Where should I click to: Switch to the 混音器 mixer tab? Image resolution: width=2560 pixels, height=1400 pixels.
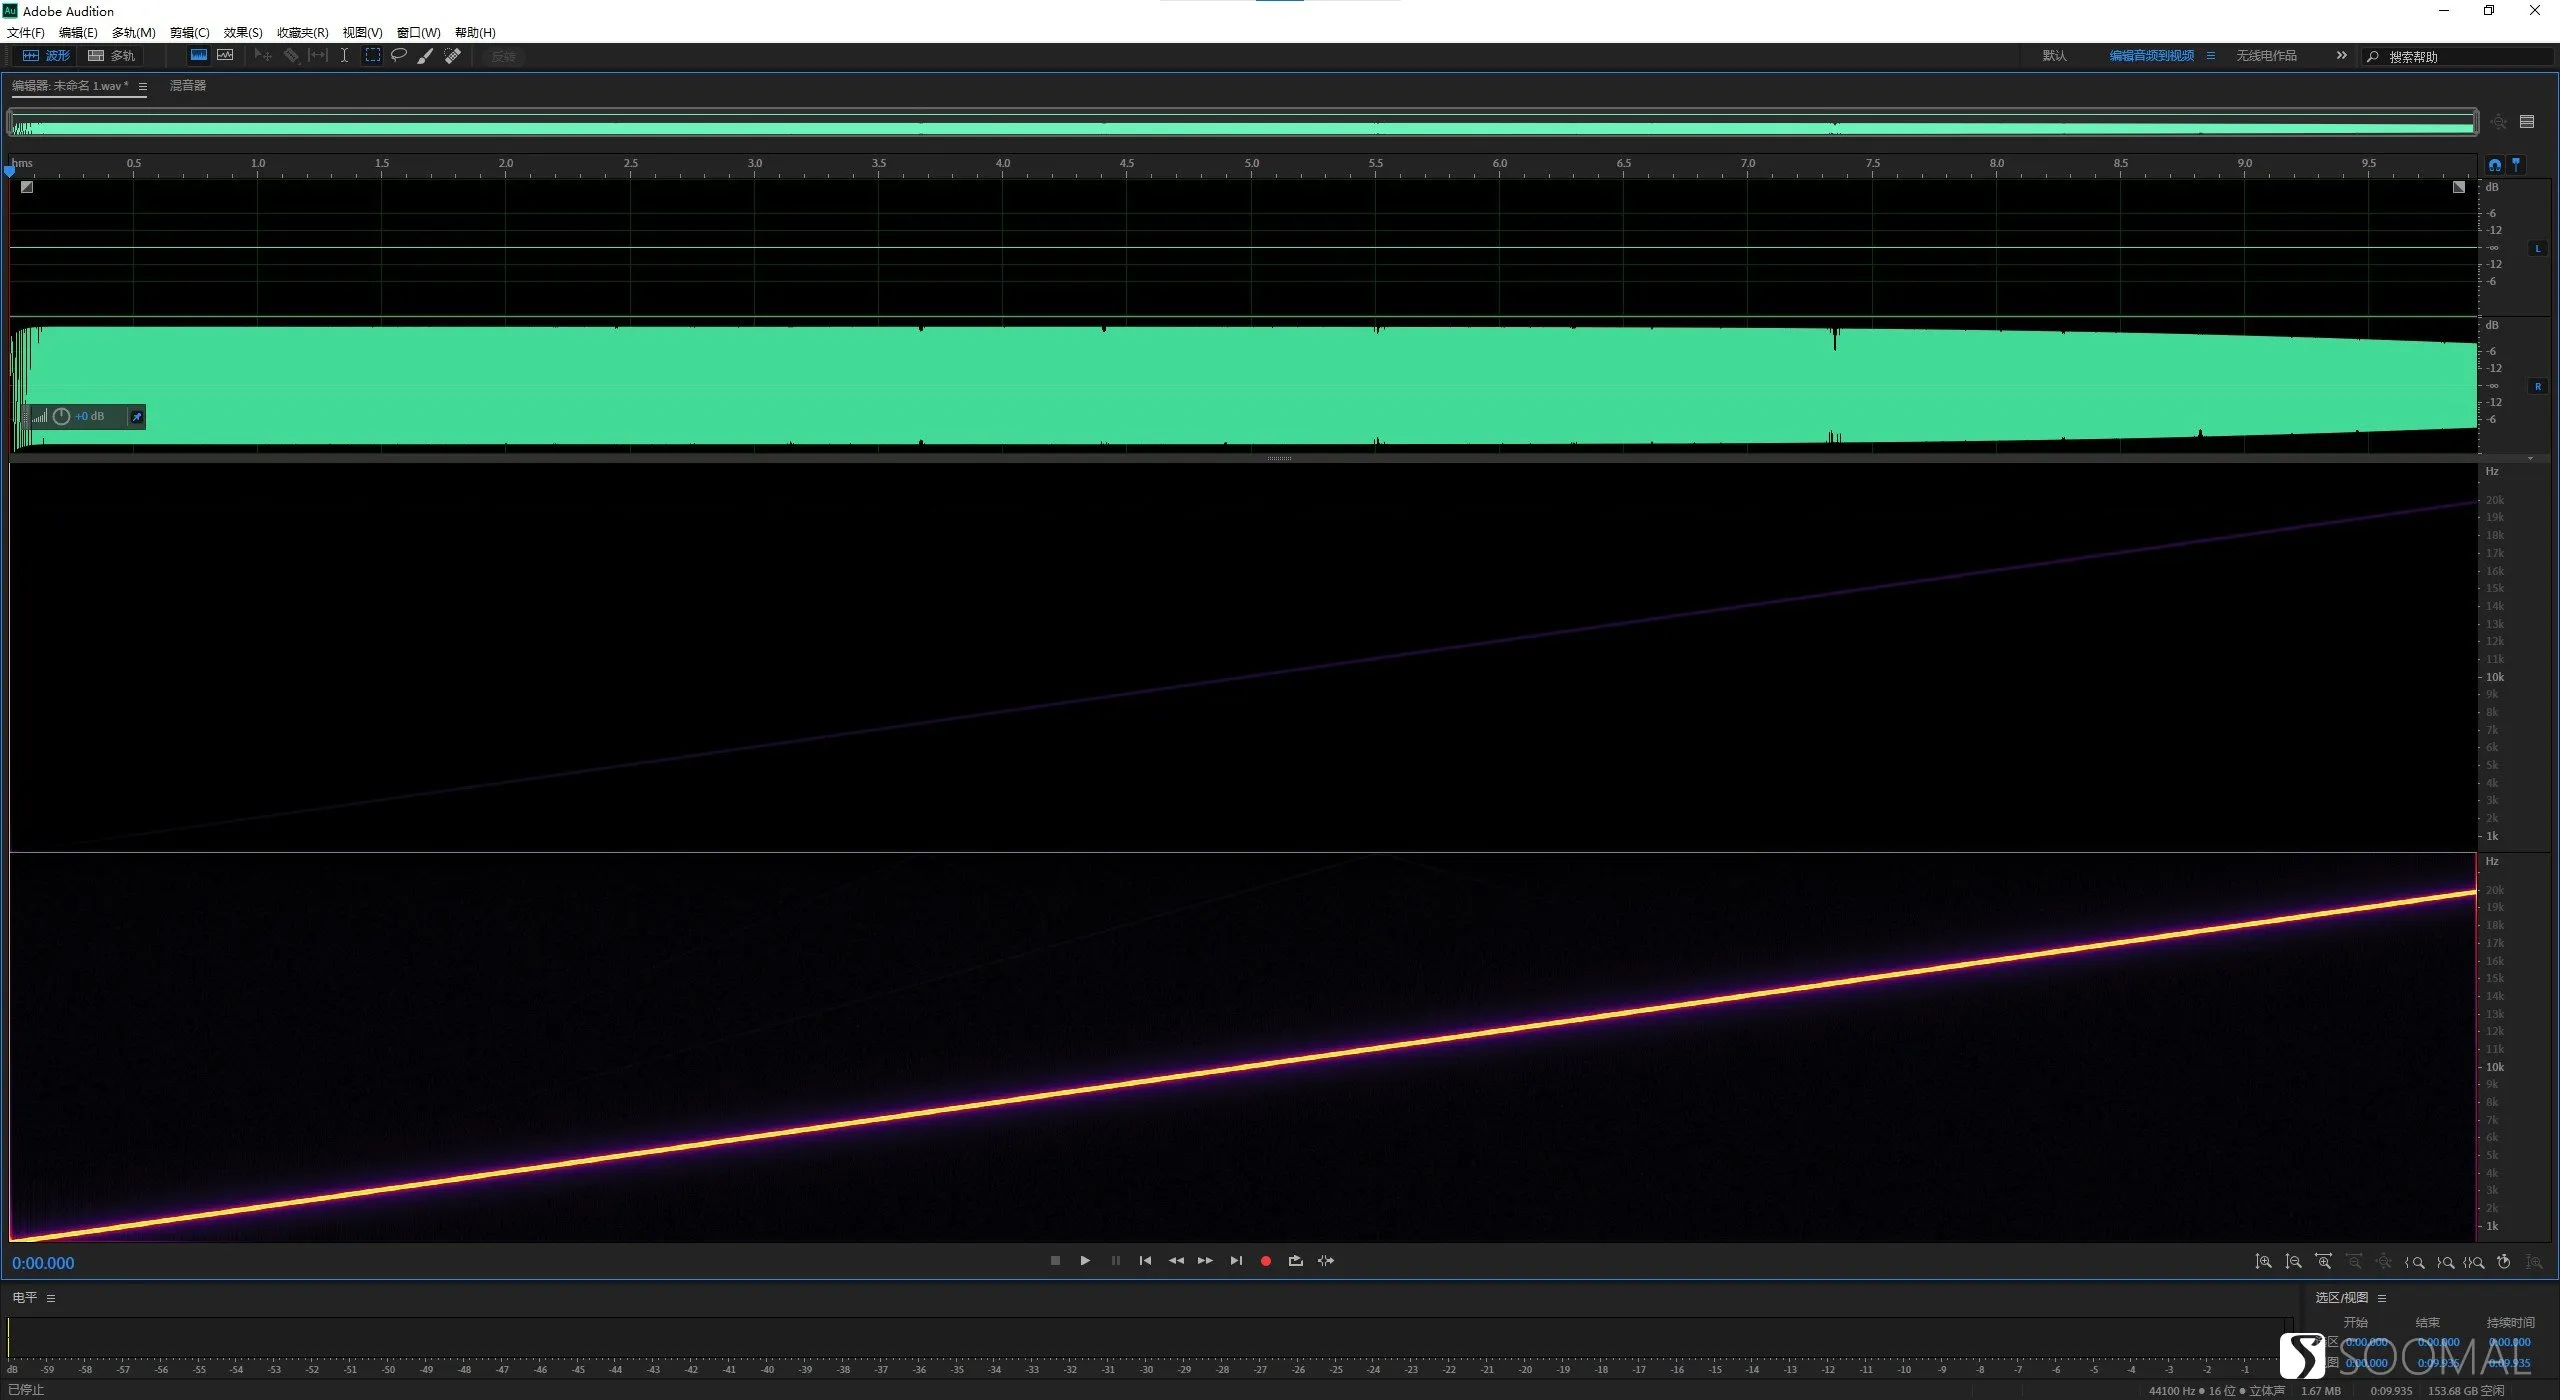(187, 86)
